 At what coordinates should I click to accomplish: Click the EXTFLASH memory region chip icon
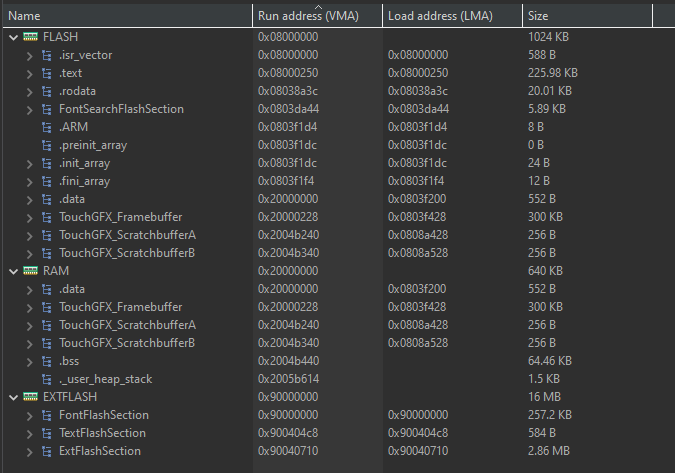pyautogui.click(x=30, y=397)
